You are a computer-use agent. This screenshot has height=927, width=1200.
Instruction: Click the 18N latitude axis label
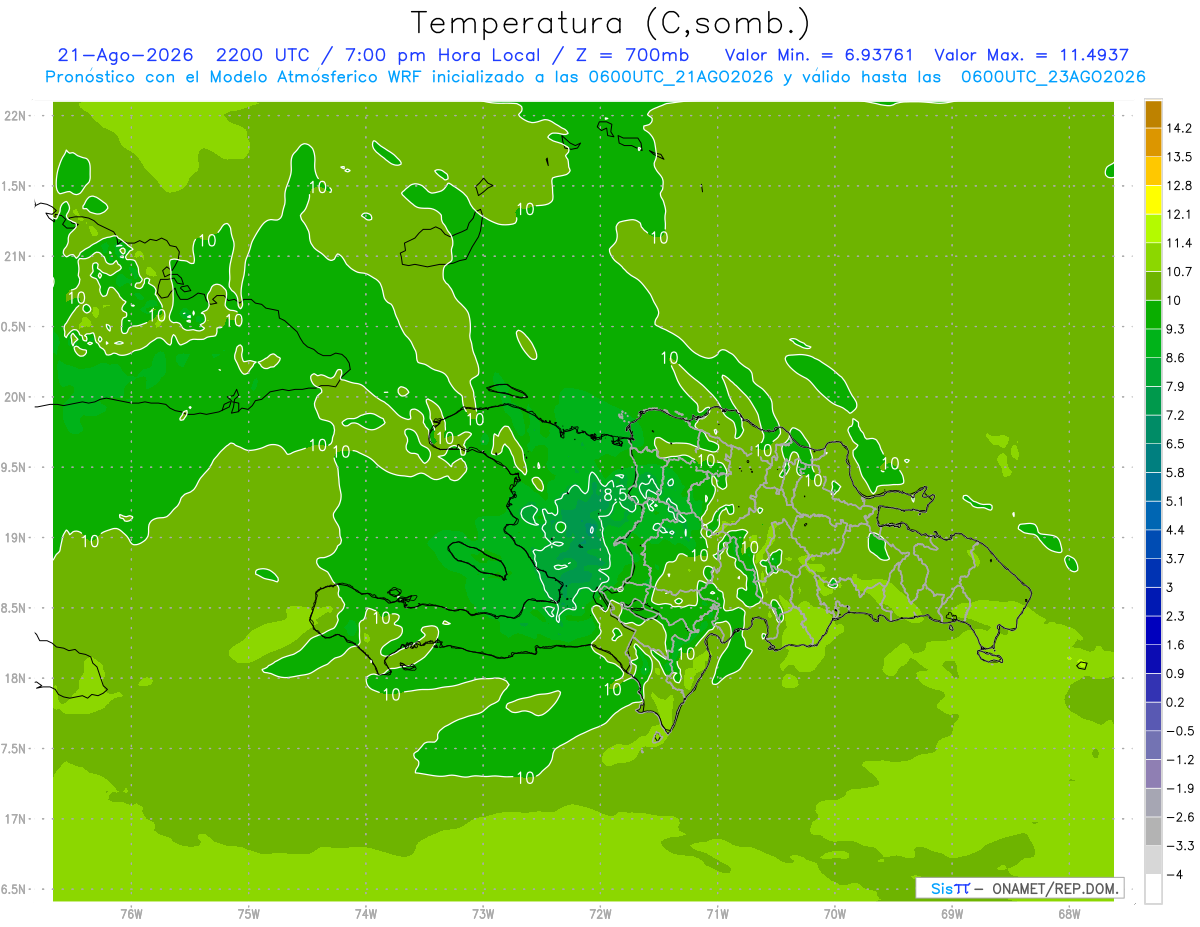point(14,678)
